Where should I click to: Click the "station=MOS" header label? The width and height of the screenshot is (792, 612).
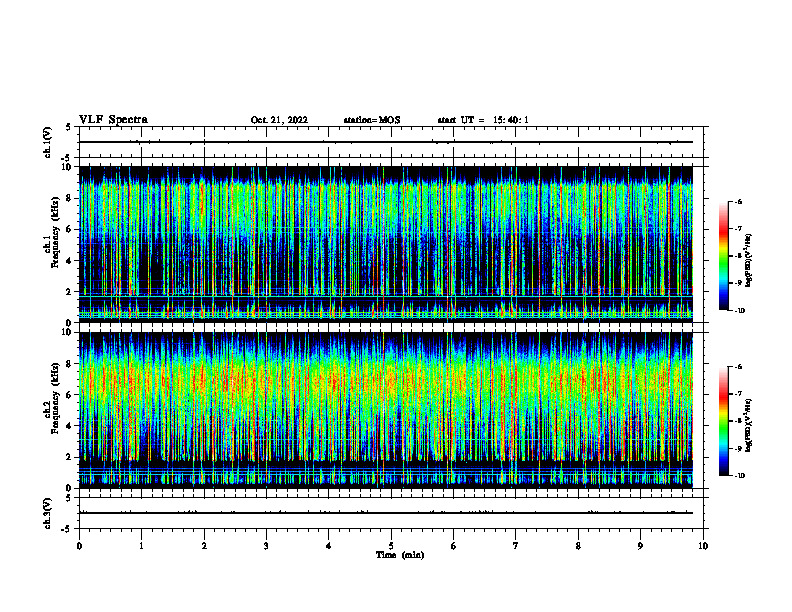(372, 120)
